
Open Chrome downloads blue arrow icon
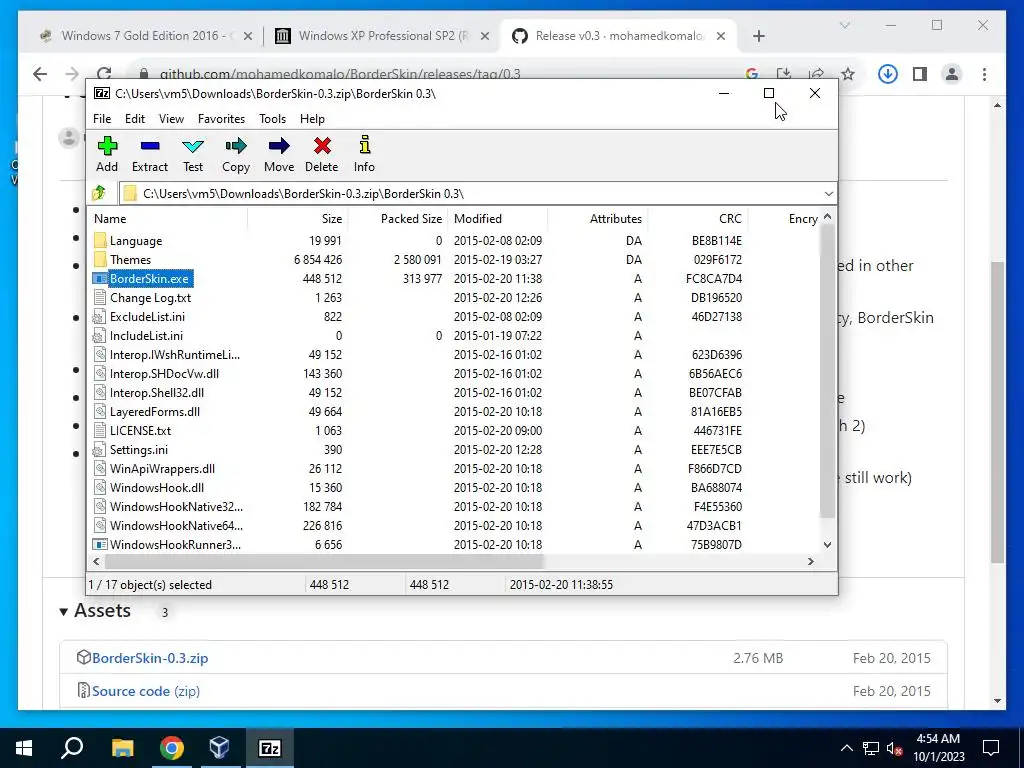888,74
